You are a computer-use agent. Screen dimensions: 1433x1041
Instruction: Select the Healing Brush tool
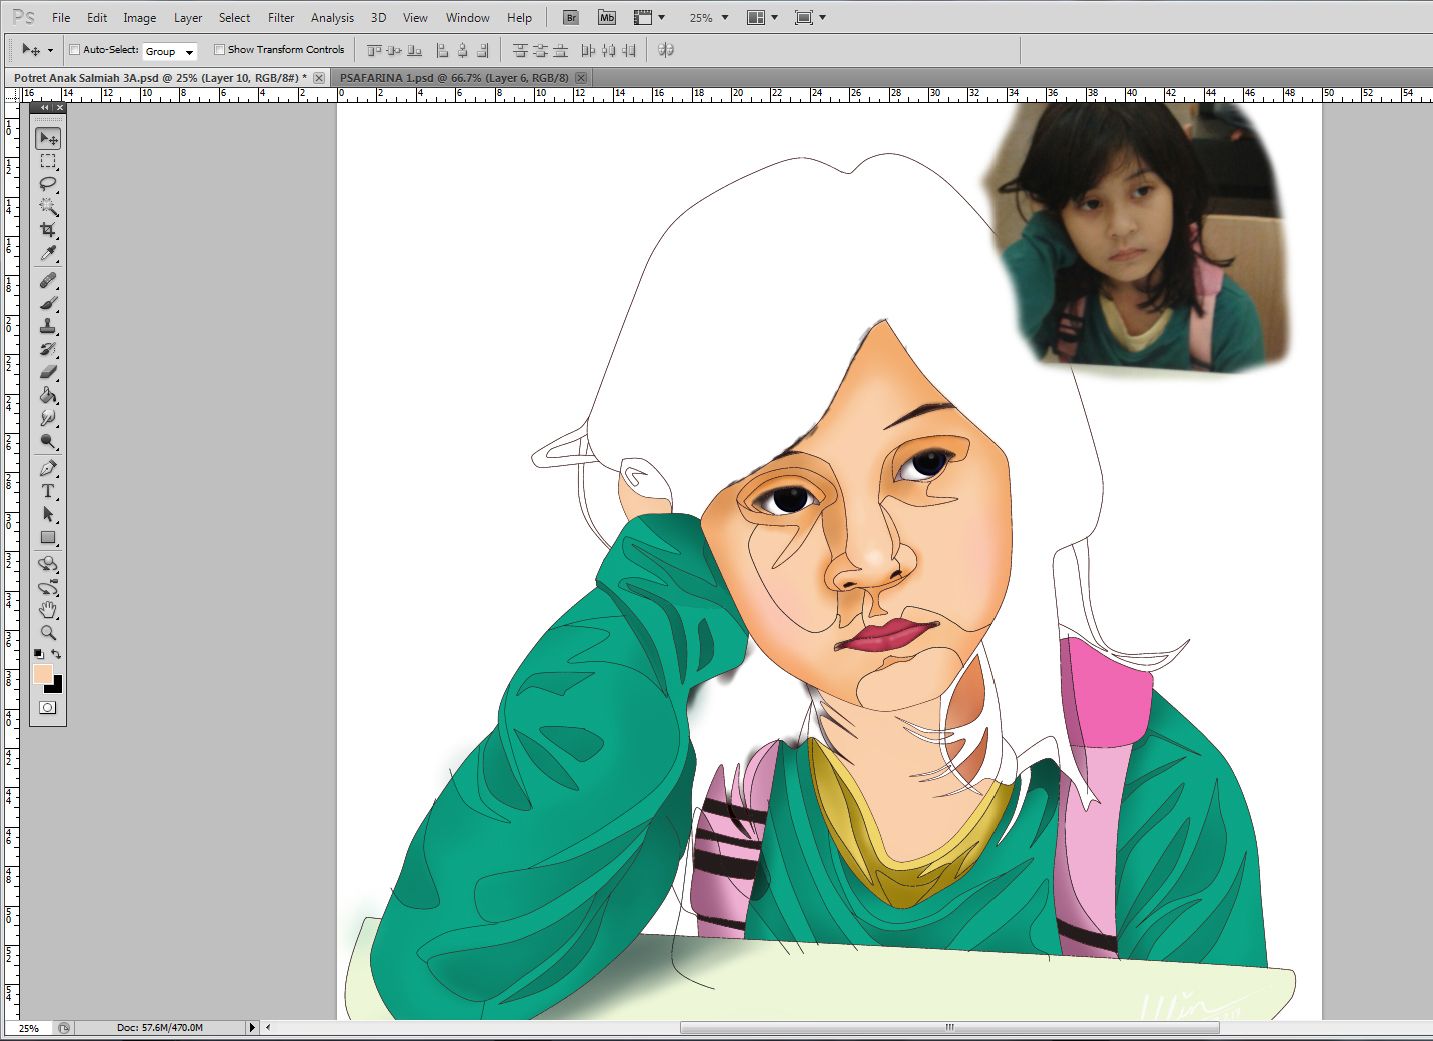point(48,281)
